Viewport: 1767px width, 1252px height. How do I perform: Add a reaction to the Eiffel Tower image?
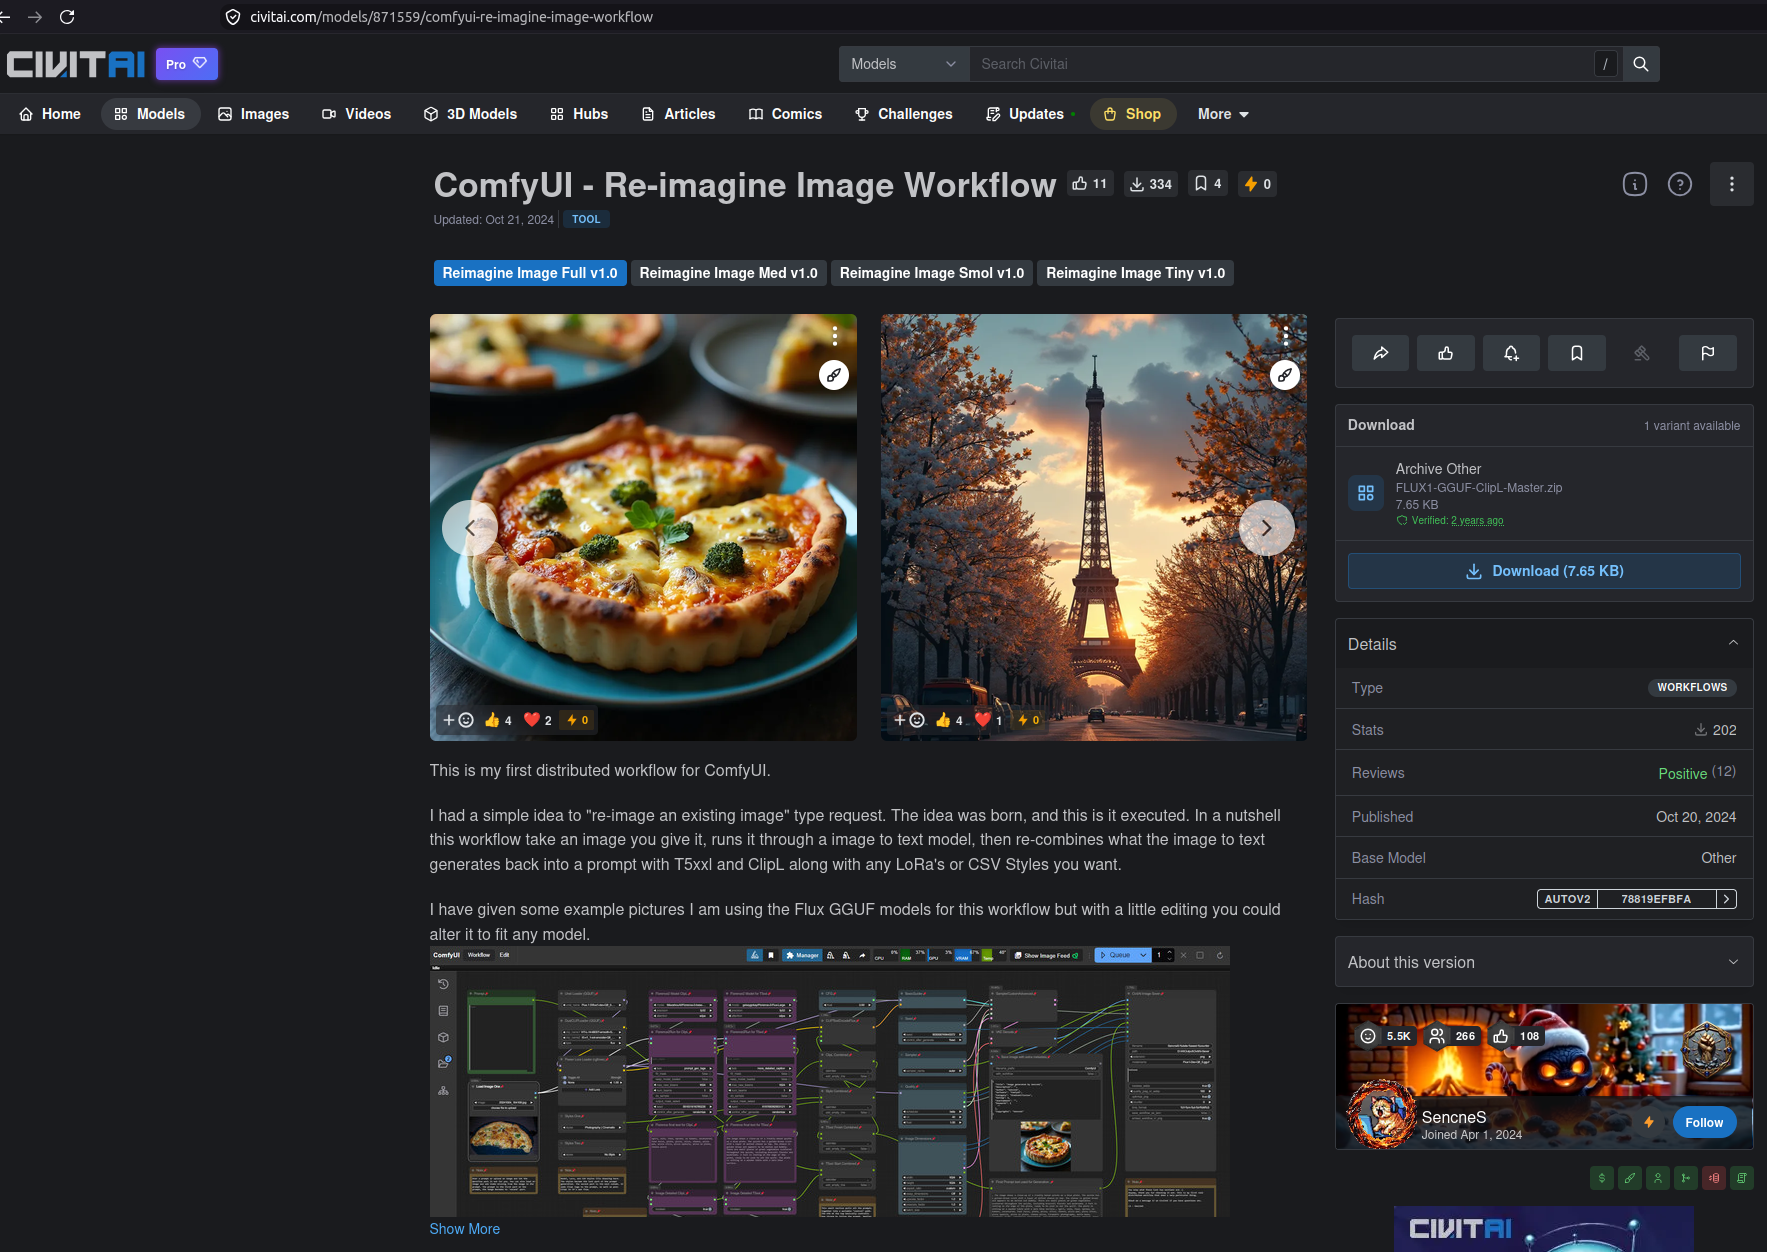pos(909,720)
